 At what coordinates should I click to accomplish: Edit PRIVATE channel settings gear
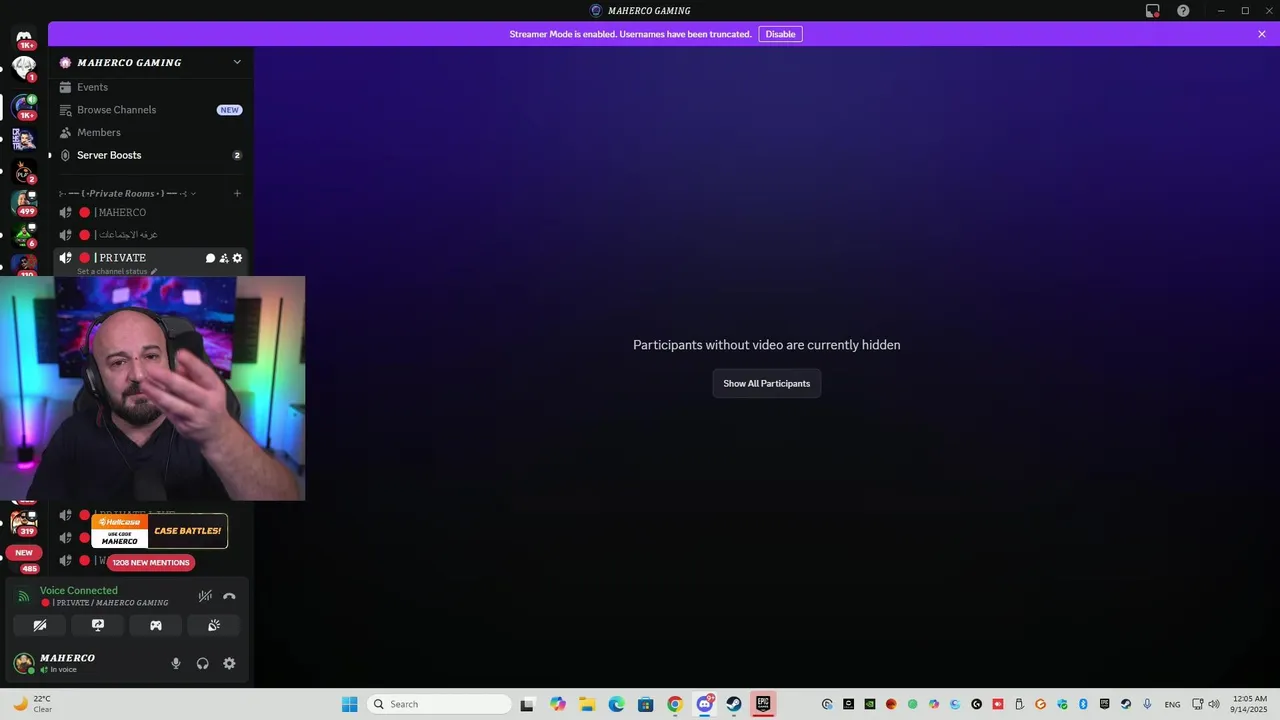pyautogui.click(x=237, y=258)
